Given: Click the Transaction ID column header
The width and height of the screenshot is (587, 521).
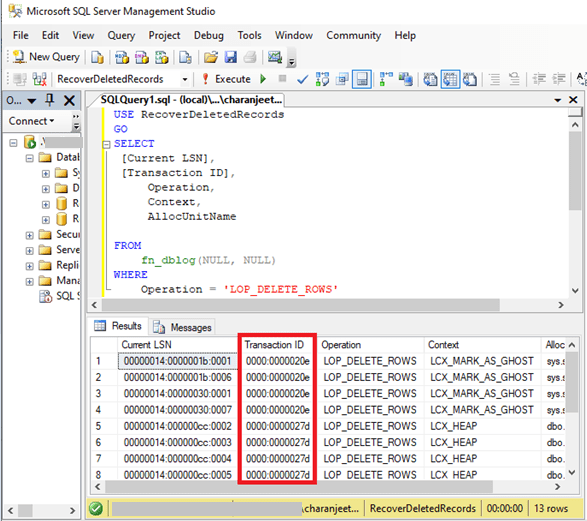Looking at the screenshot, I should (x=278, y=345).
